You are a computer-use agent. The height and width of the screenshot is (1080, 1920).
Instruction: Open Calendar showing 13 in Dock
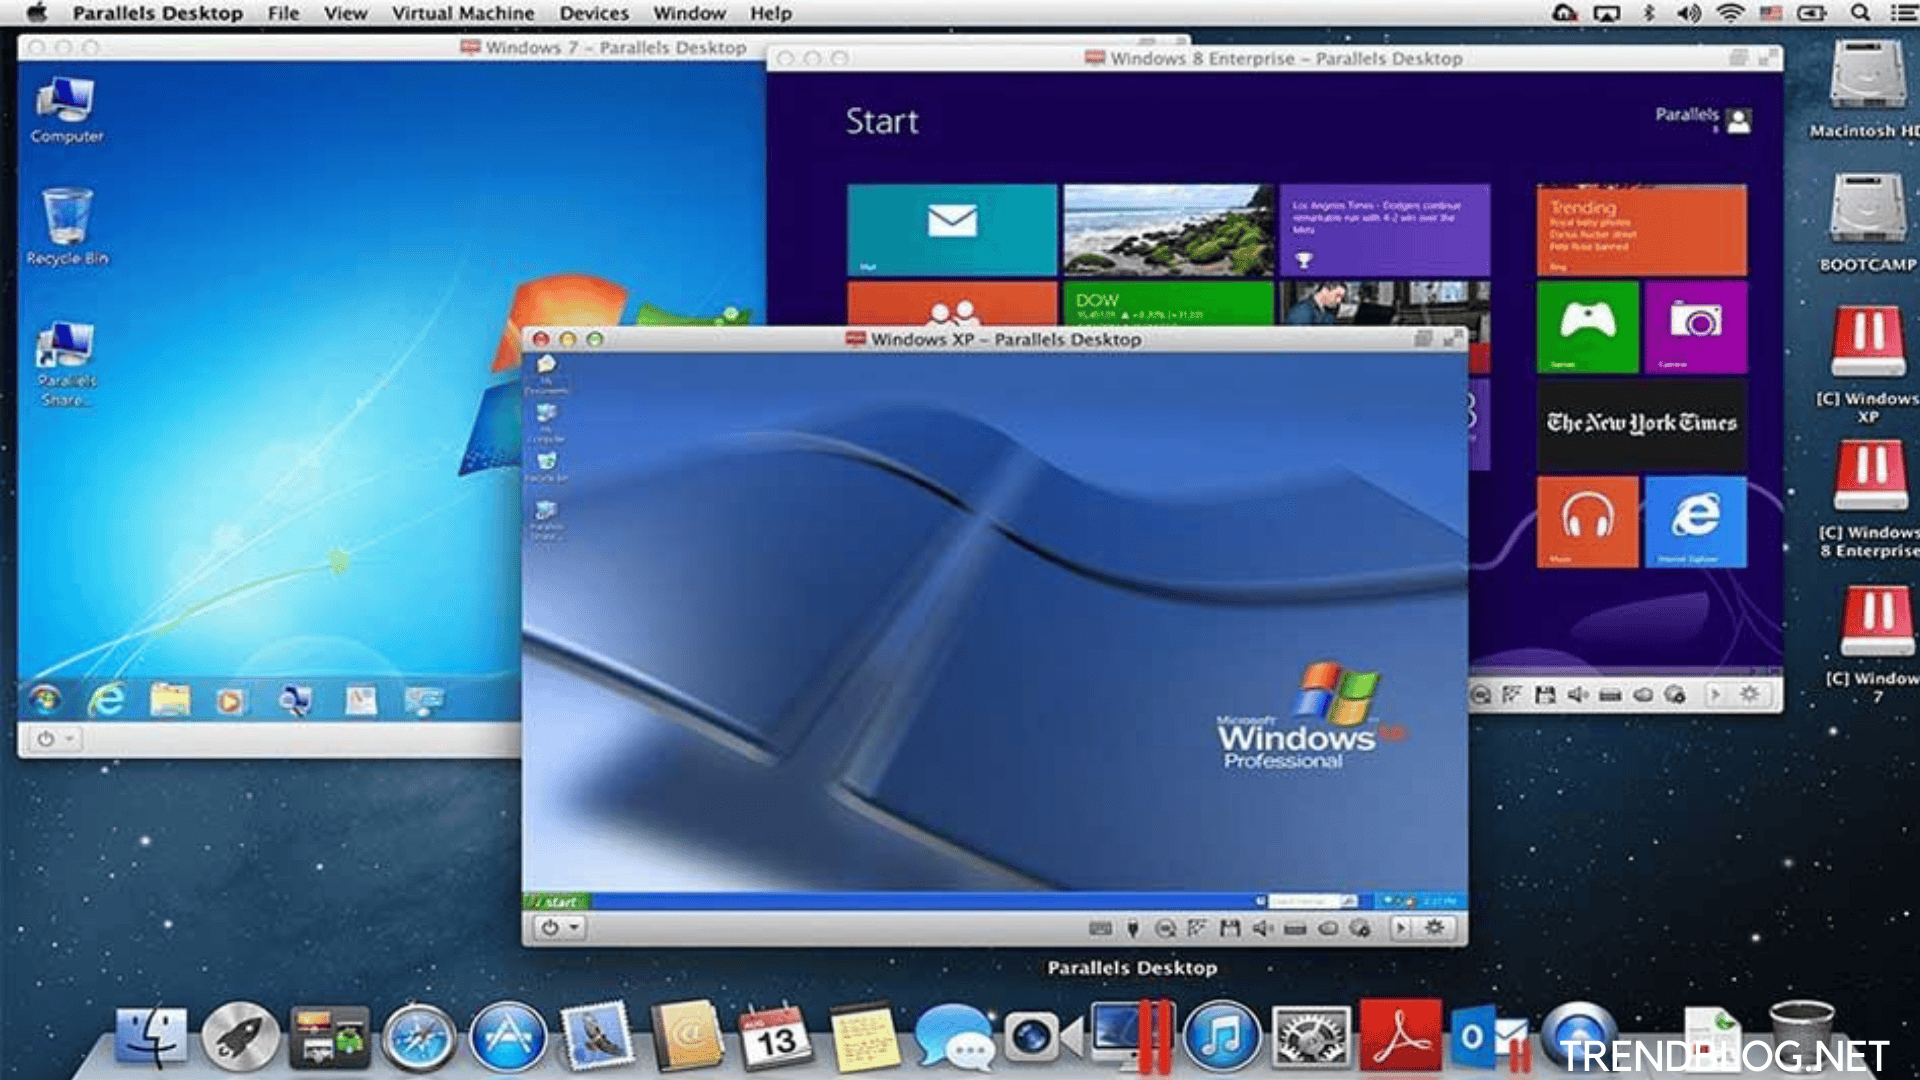(775, 1037)
